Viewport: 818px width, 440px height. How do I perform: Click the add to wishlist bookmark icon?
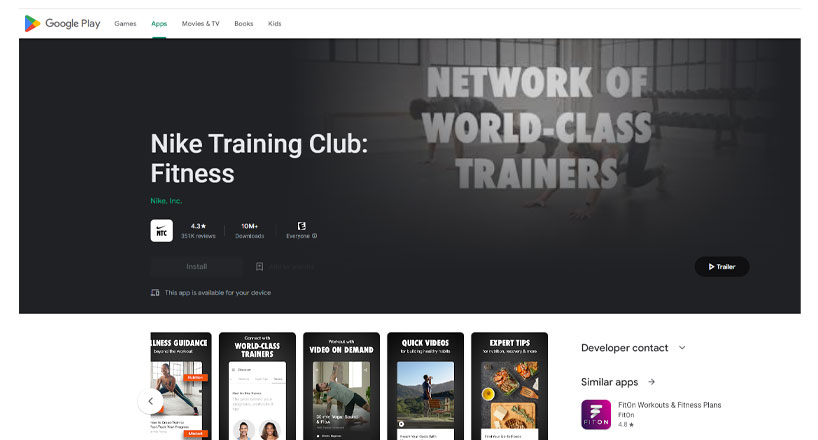(259, 267)
